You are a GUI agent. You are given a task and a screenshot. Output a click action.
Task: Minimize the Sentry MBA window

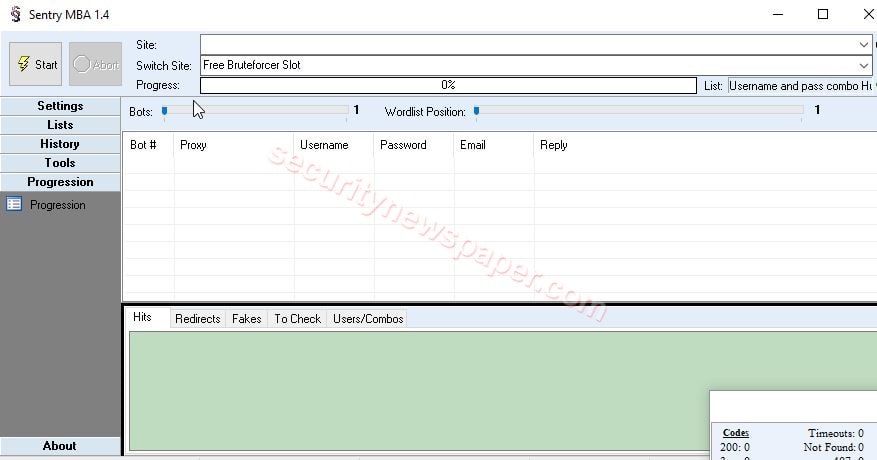[x=778, y=14]
